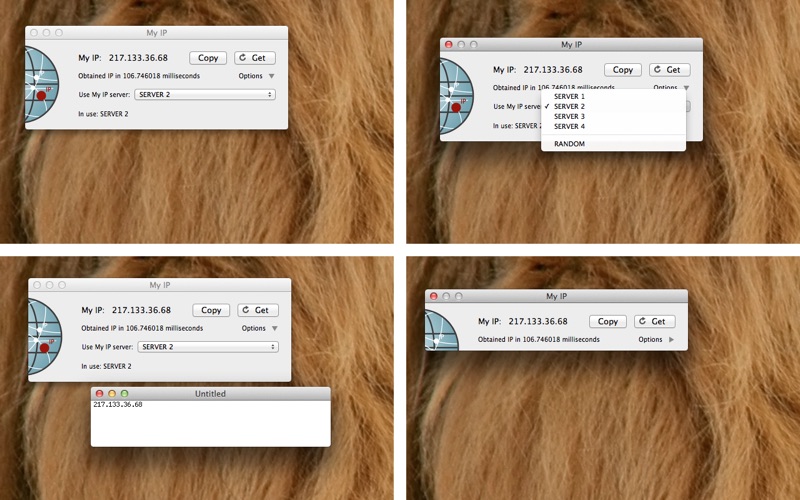
Task: Choose the checked SERVER 2 menu entry
Action: (569, 106)
